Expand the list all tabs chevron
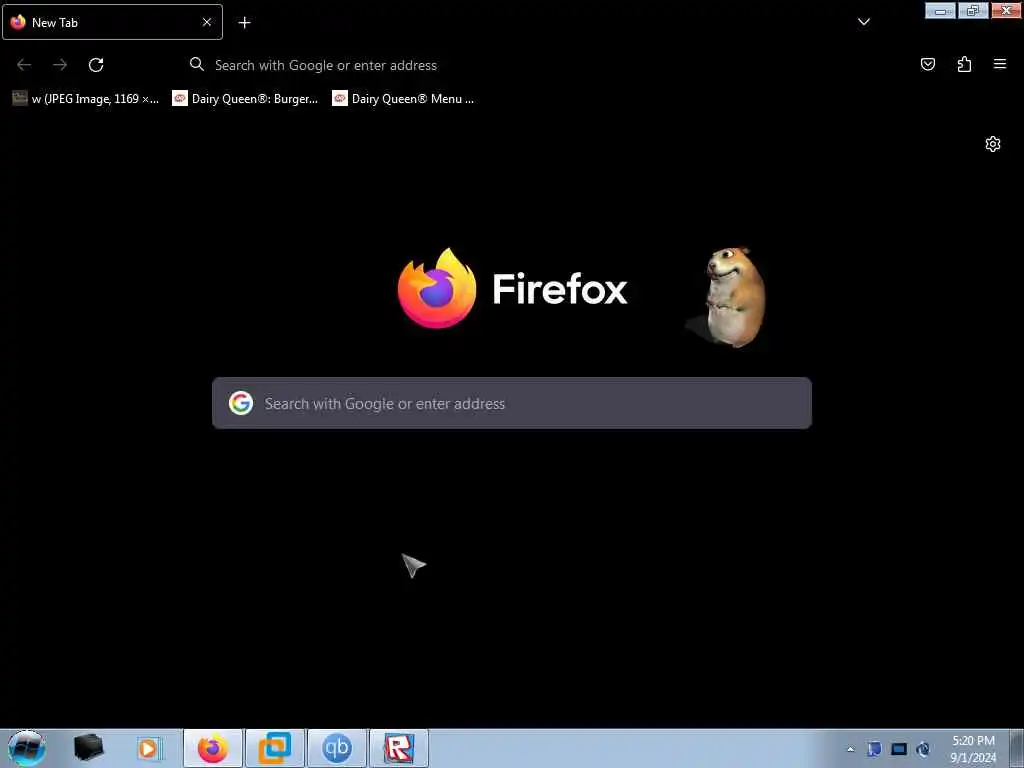The image size is (1024, 768). pos(863,22)
